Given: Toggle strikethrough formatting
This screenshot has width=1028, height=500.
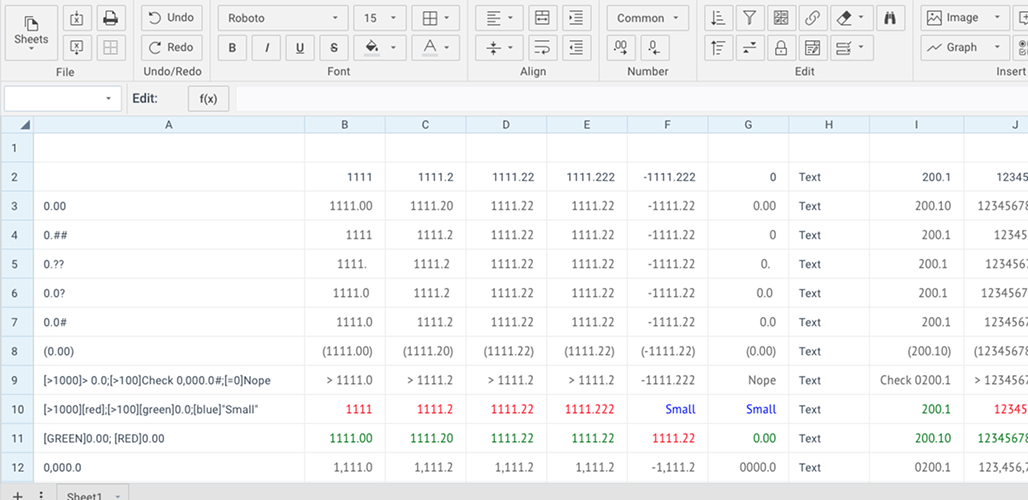Looking at the screenshot, I should [x=333, y=47].
